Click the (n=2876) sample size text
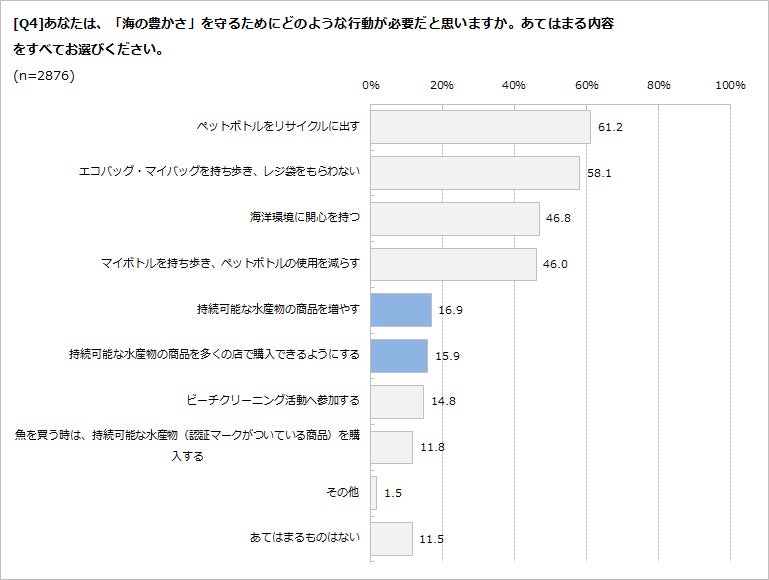Screen dimensions: 769x580 [45, 75]
